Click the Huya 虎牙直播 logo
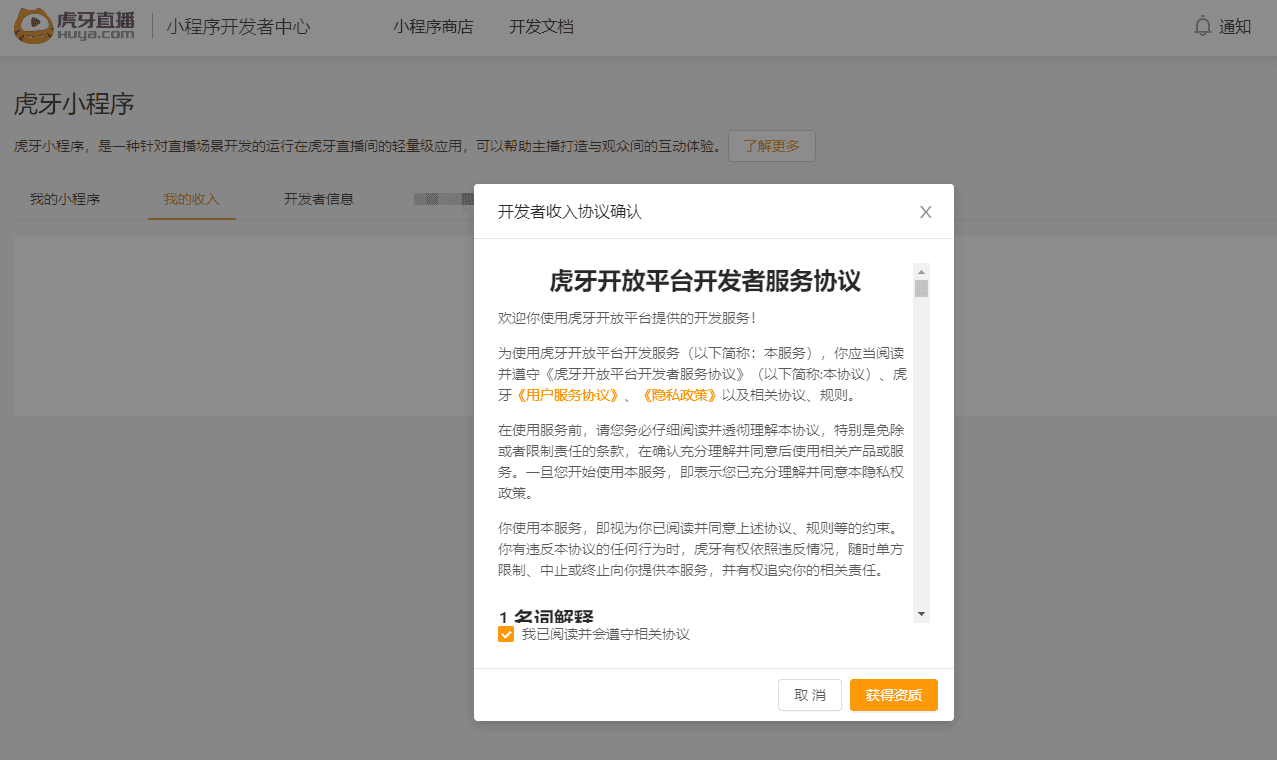This screenshot has height=760, width=1277. point(75,27)
